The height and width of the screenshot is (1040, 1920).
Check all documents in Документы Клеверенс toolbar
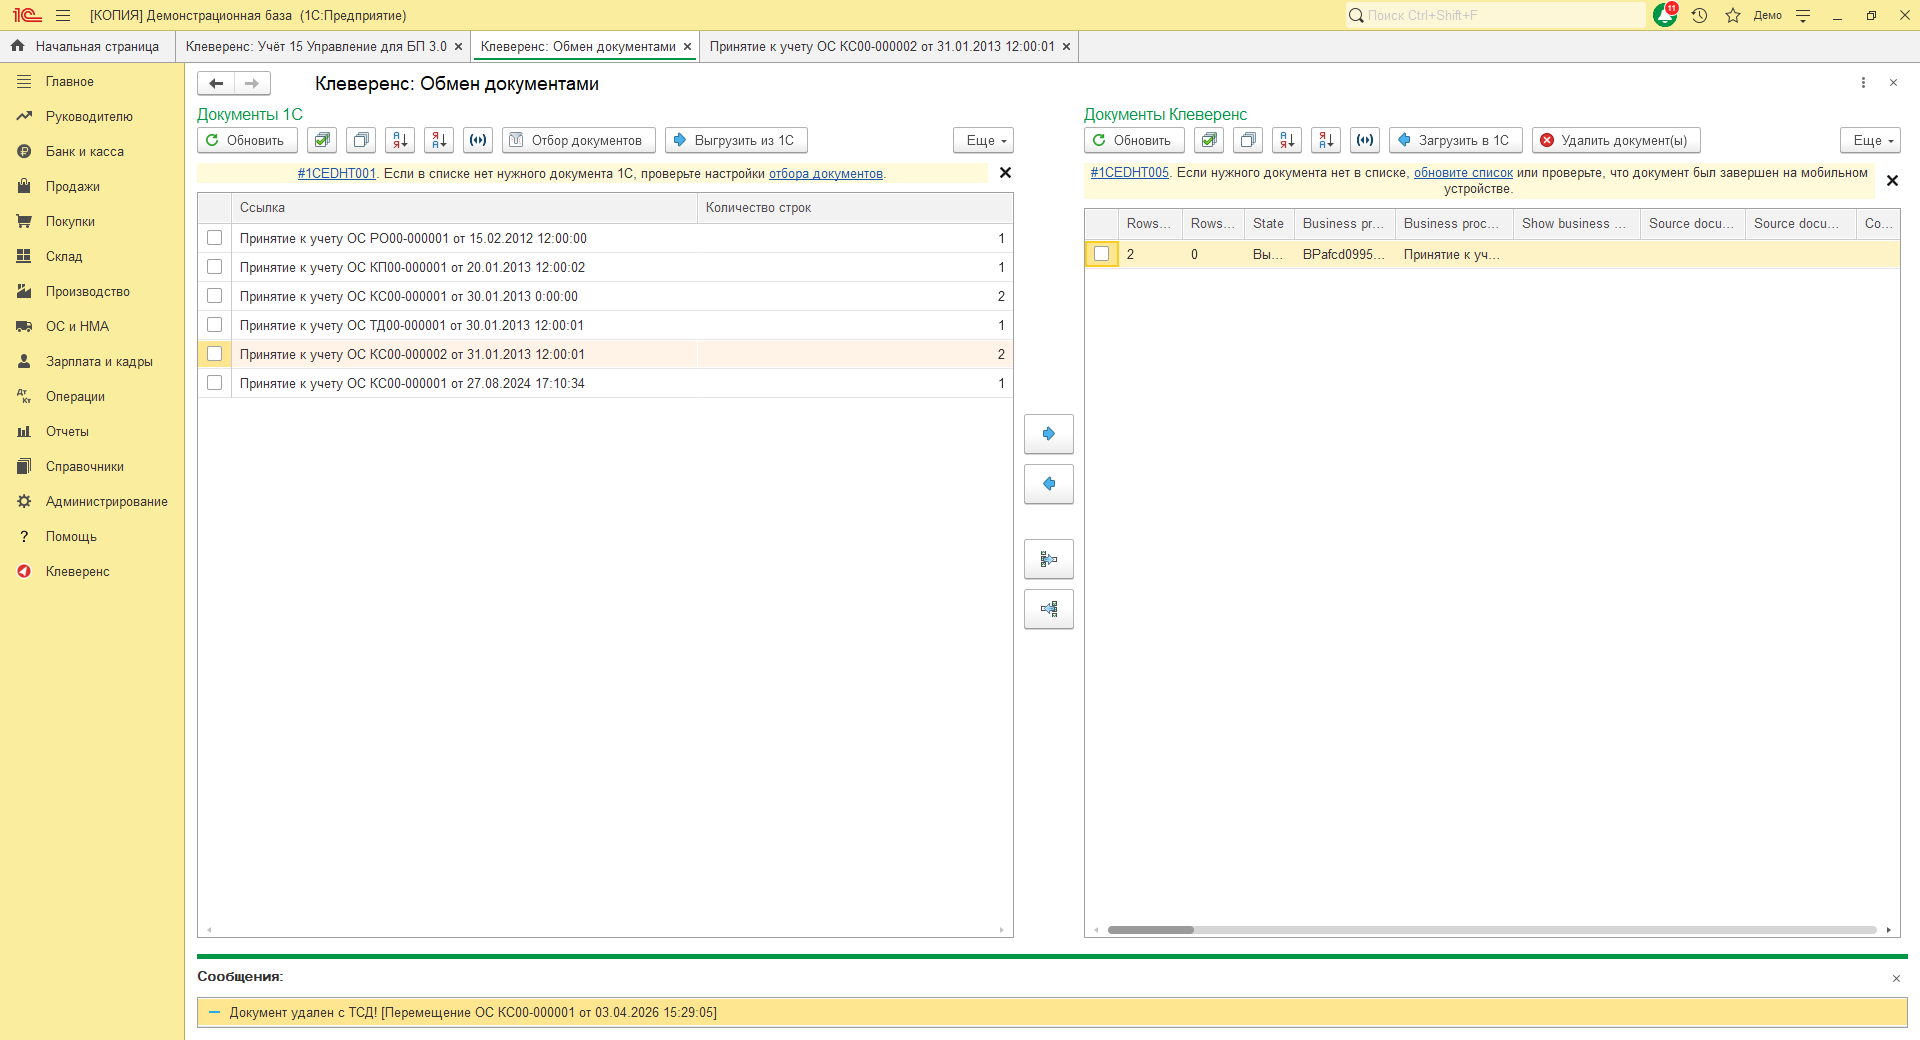click(x=1209, y=140)
